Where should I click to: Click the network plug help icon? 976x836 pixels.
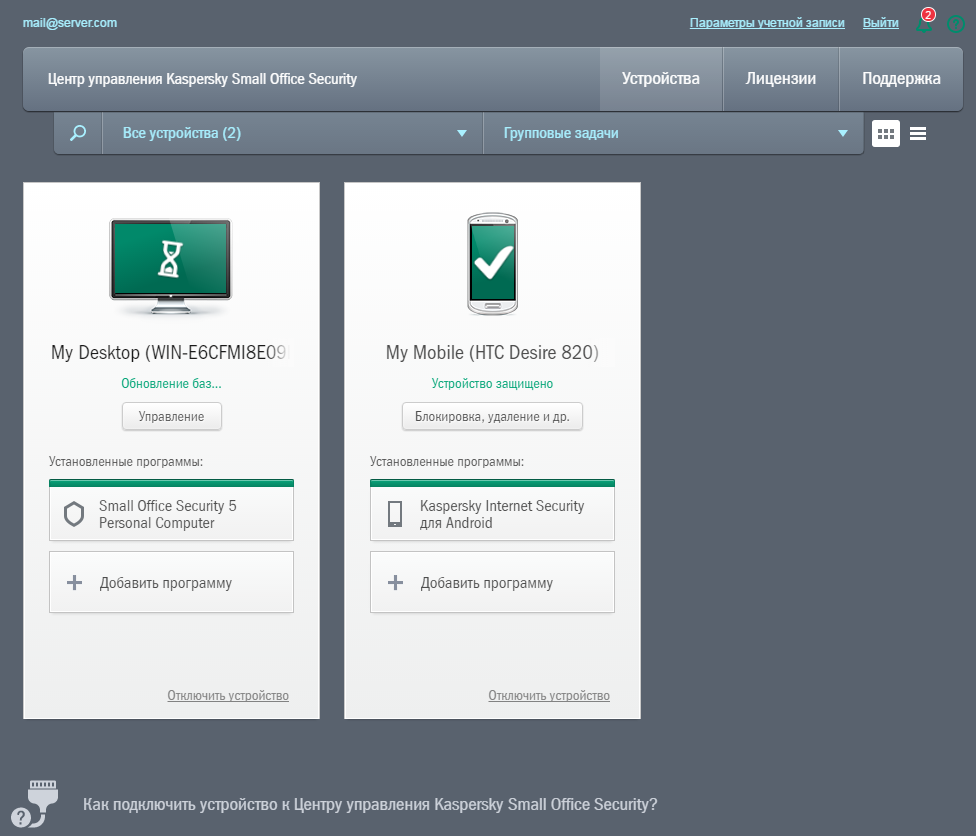tap(35, 803)
